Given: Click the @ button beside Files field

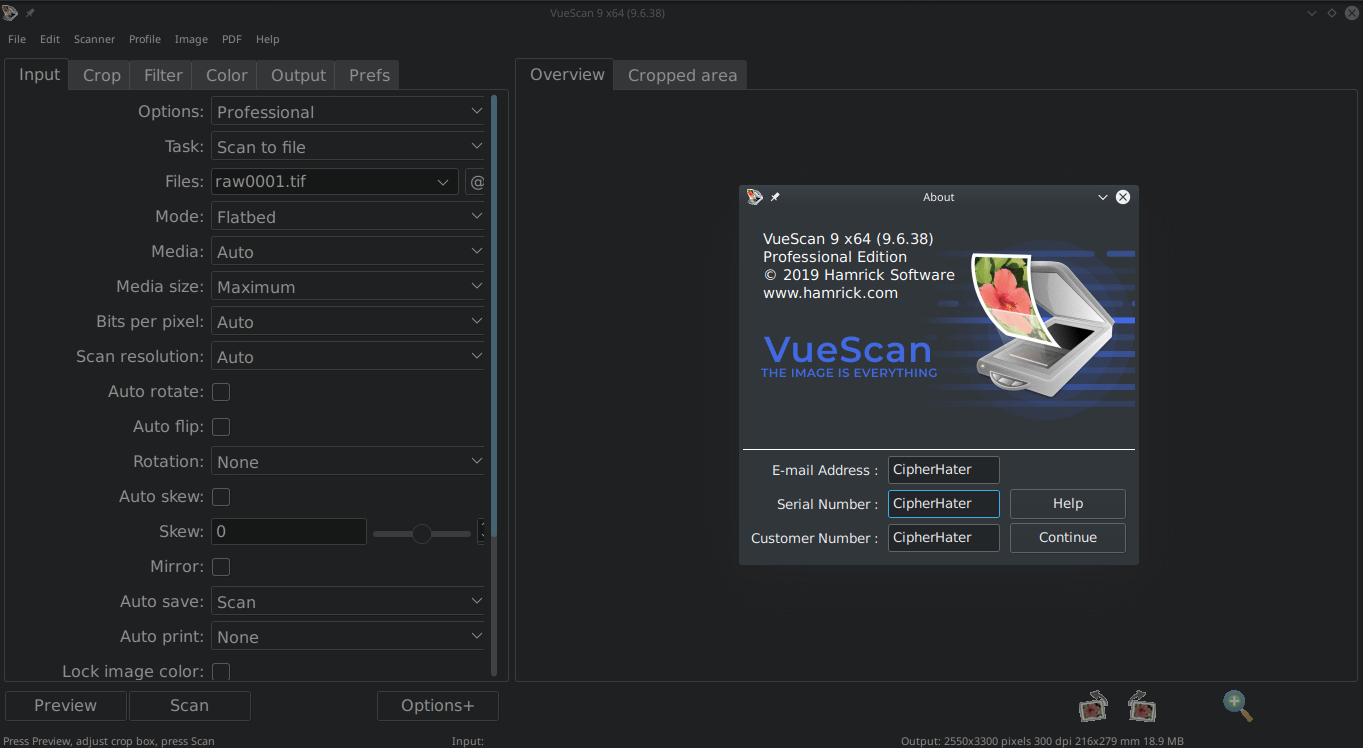Looking at the screenshot, I should 476,182.
